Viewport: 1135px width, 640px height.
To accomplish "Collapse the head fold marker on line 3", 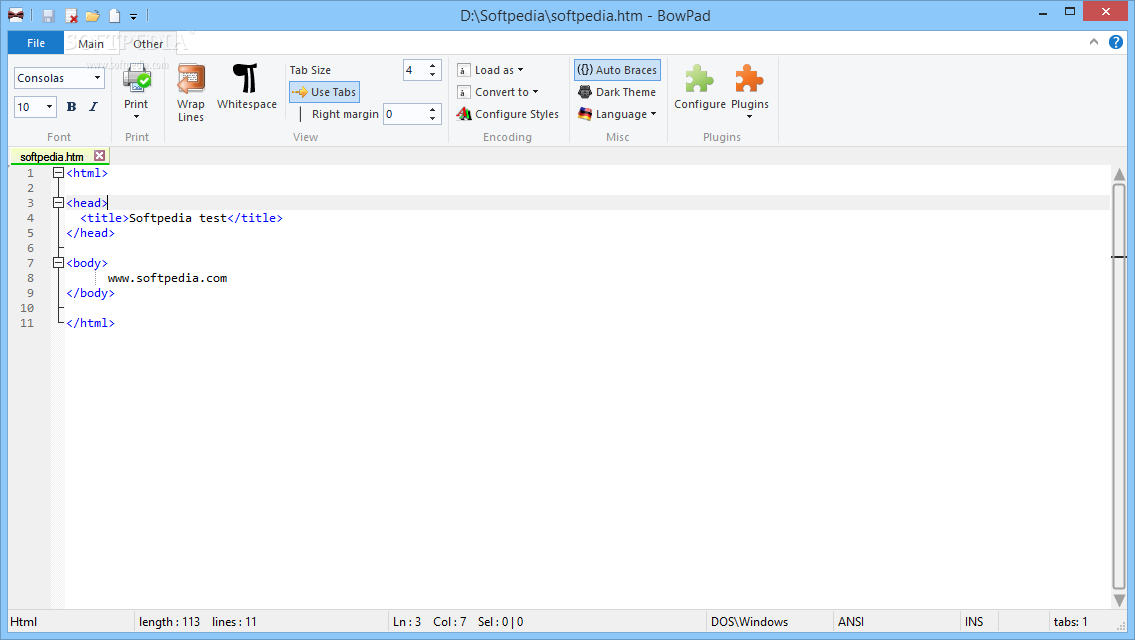I will 59,203.
